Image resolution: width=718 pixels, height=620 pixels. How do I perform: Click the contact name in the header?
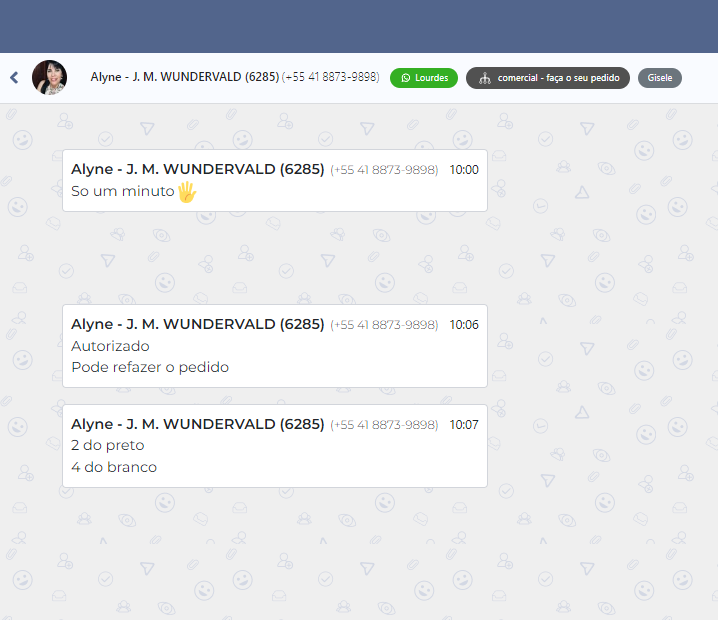tap(184, 77)
